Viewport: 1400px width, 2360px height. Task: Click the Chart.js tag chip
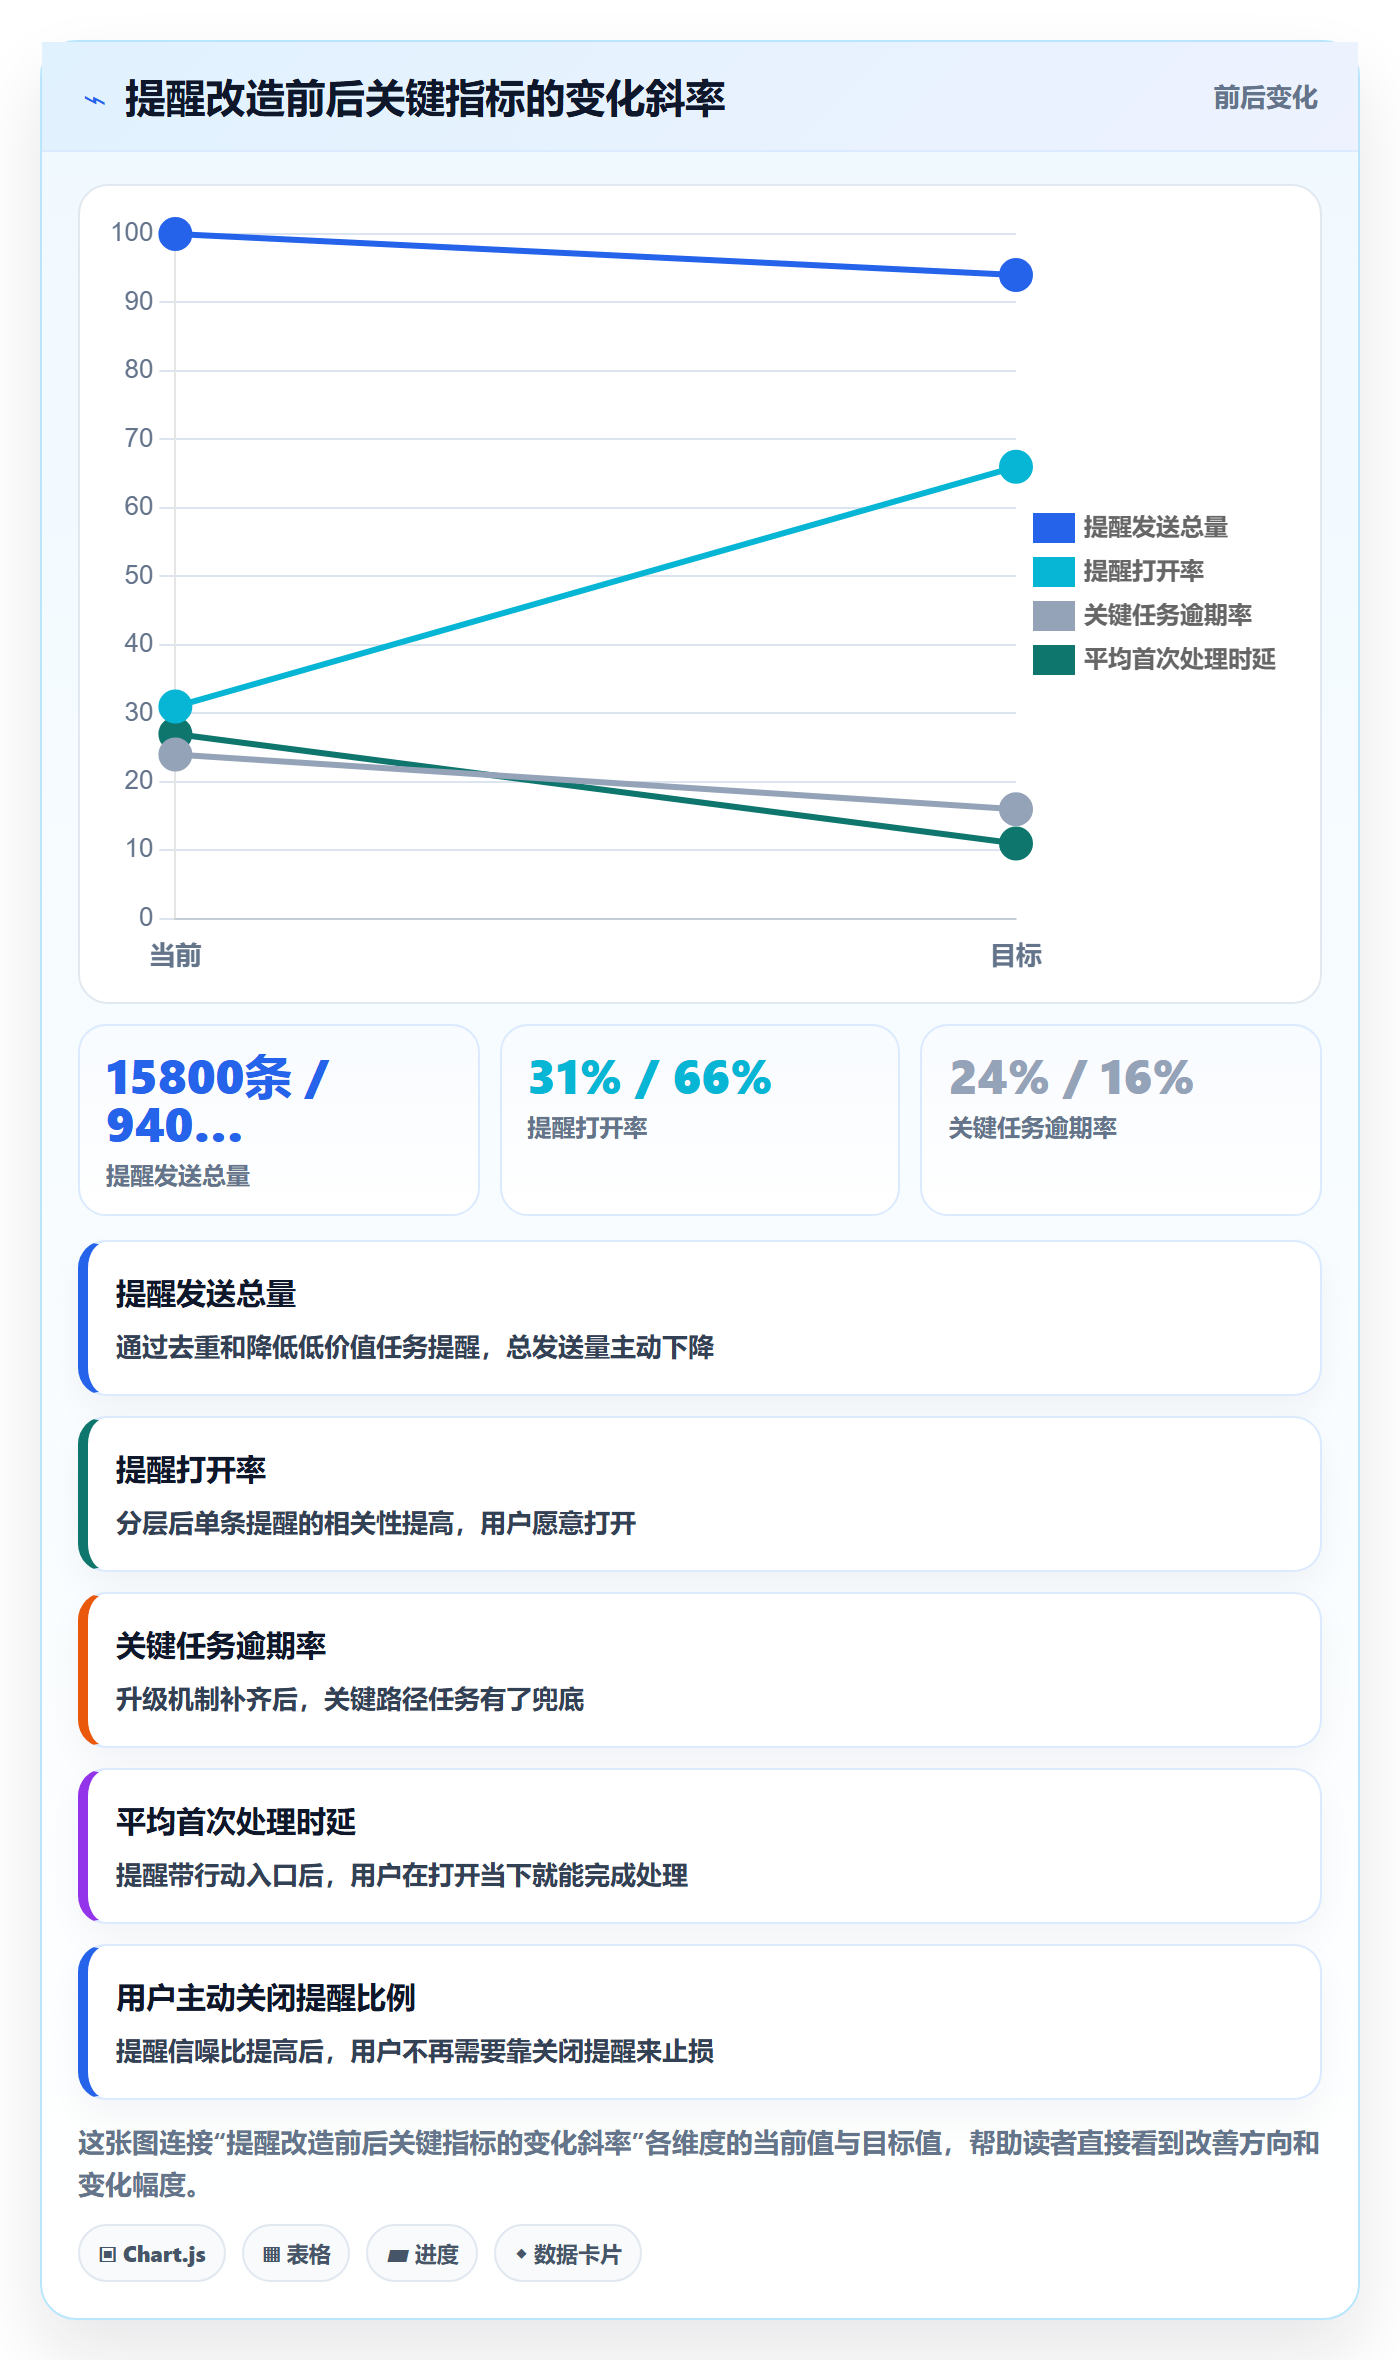pos(152,2254)
